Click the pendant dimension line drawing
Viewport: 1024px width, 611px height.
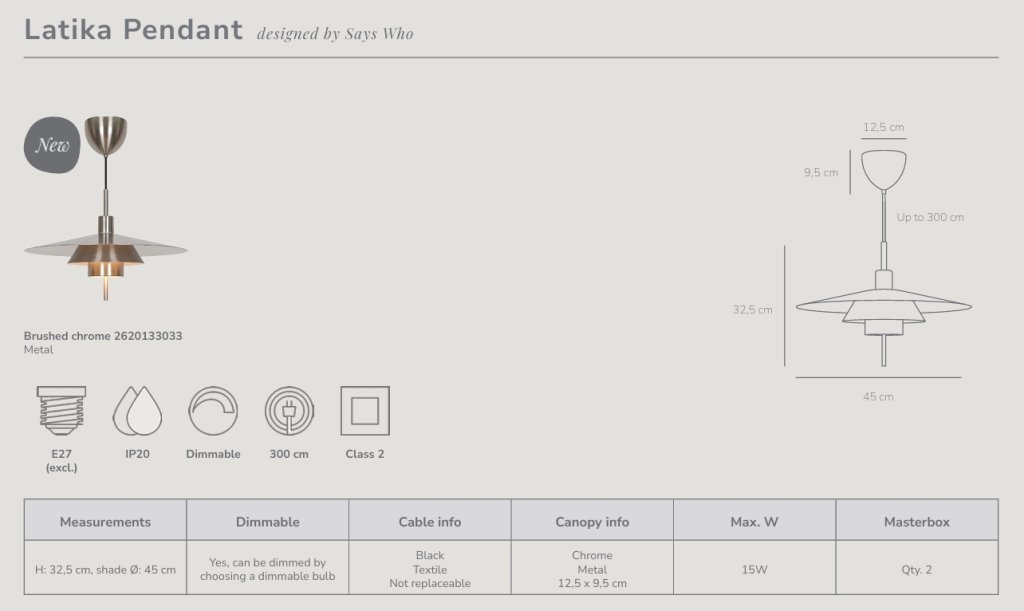[x=884, y=258]
